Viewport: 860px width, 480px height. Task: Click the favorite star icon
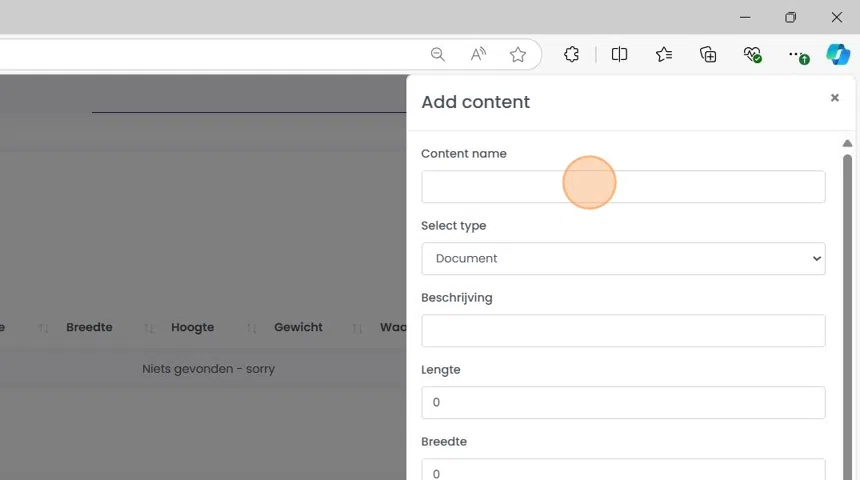point(518,55)
